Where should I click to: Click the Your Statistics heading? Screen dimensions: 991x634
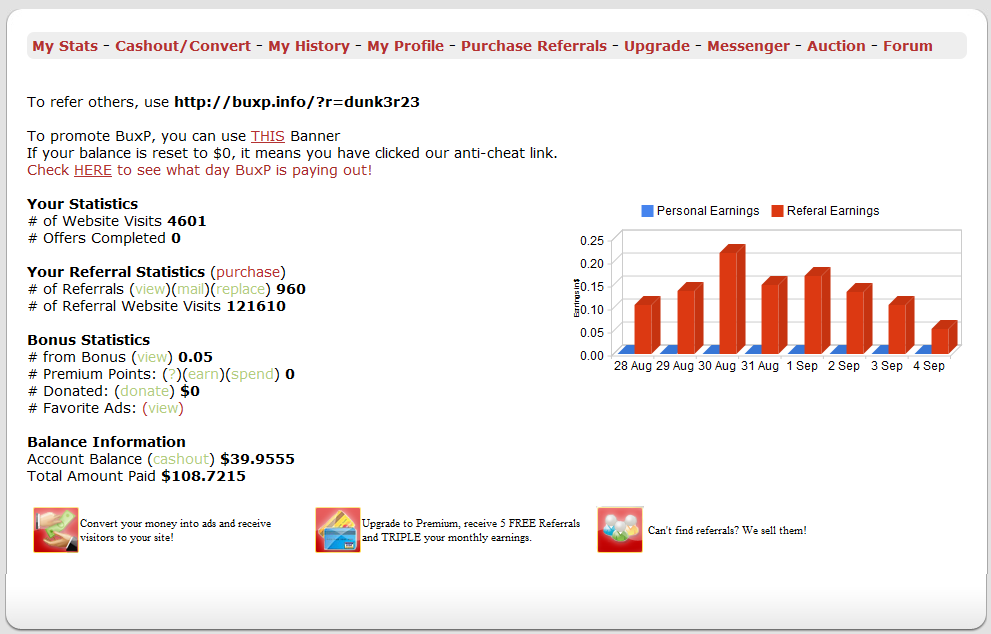pyautogui.click(x=82, y=204)
